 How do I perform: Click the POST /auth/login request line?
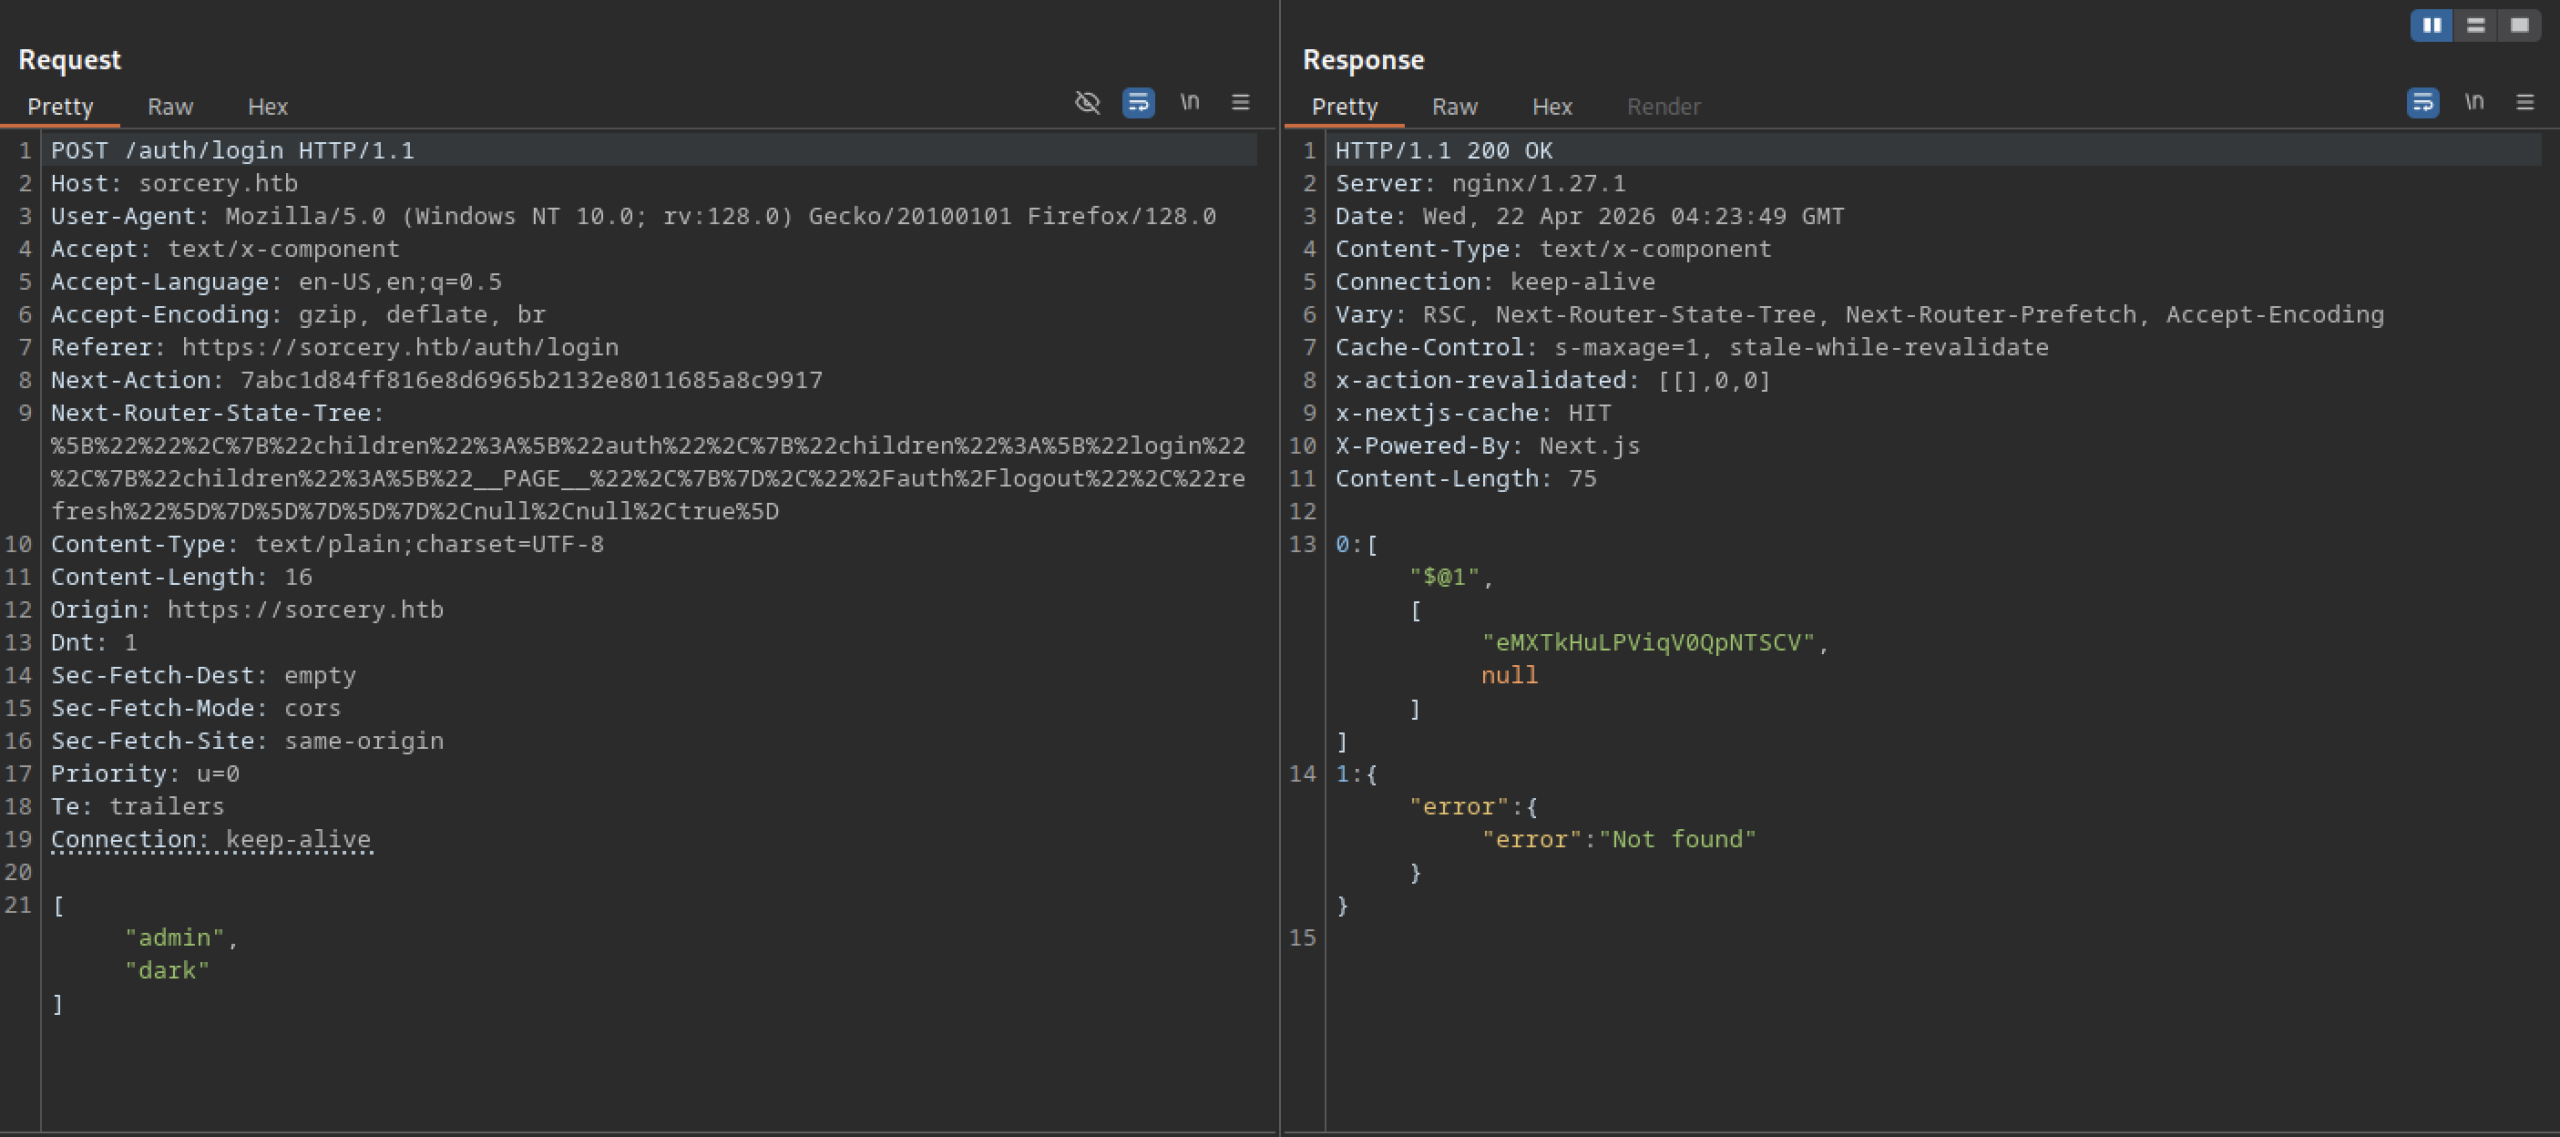pyautogui.click(x=232, y=151)
